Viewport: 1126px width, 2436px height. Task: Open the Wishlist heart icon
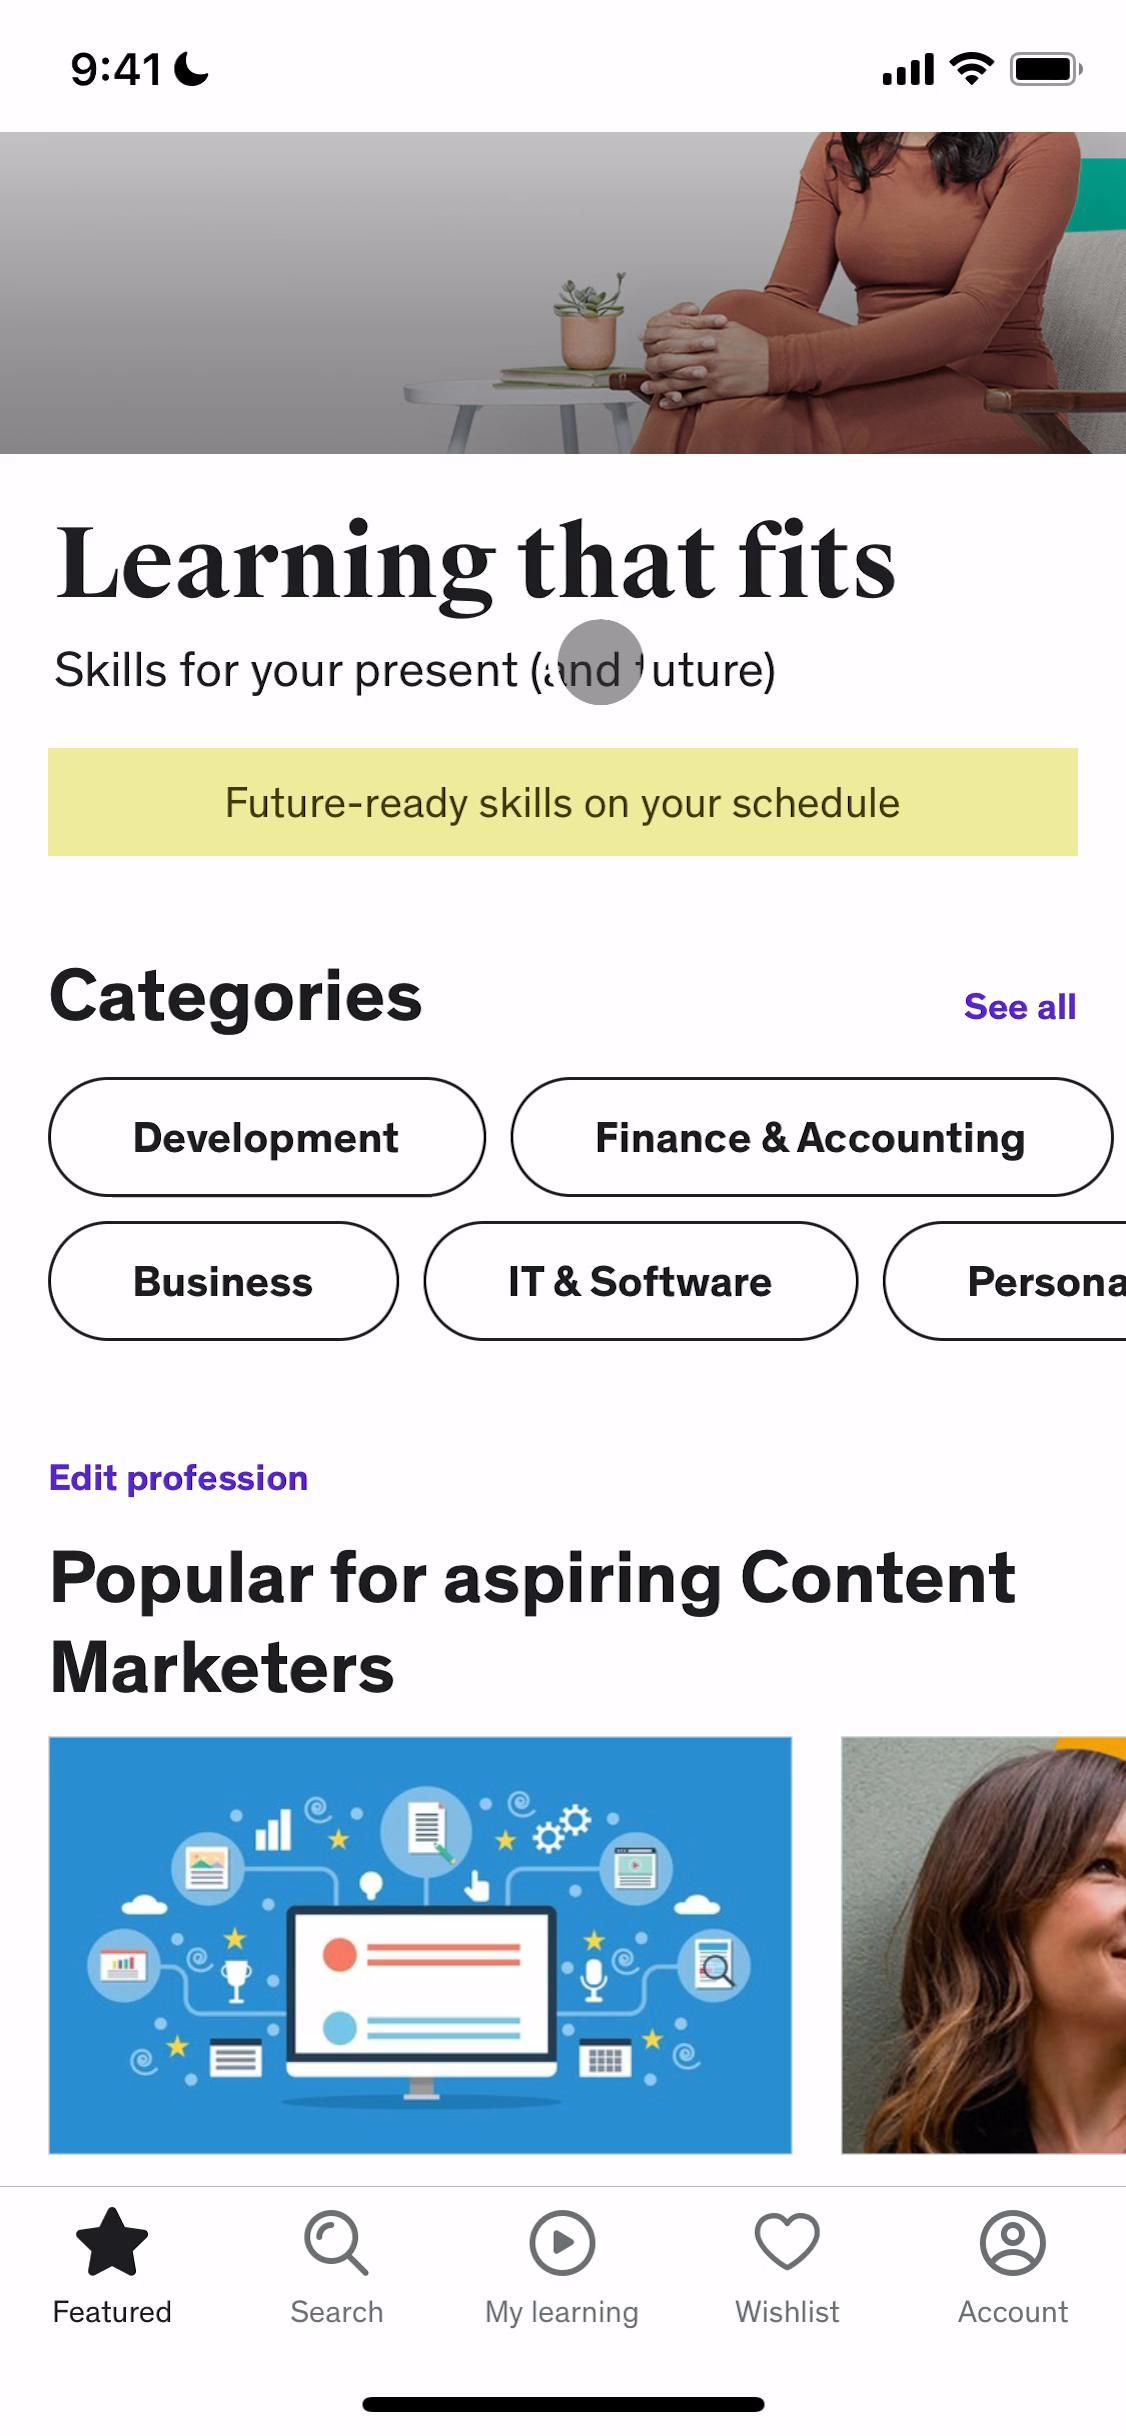(x=787, y=2242)
